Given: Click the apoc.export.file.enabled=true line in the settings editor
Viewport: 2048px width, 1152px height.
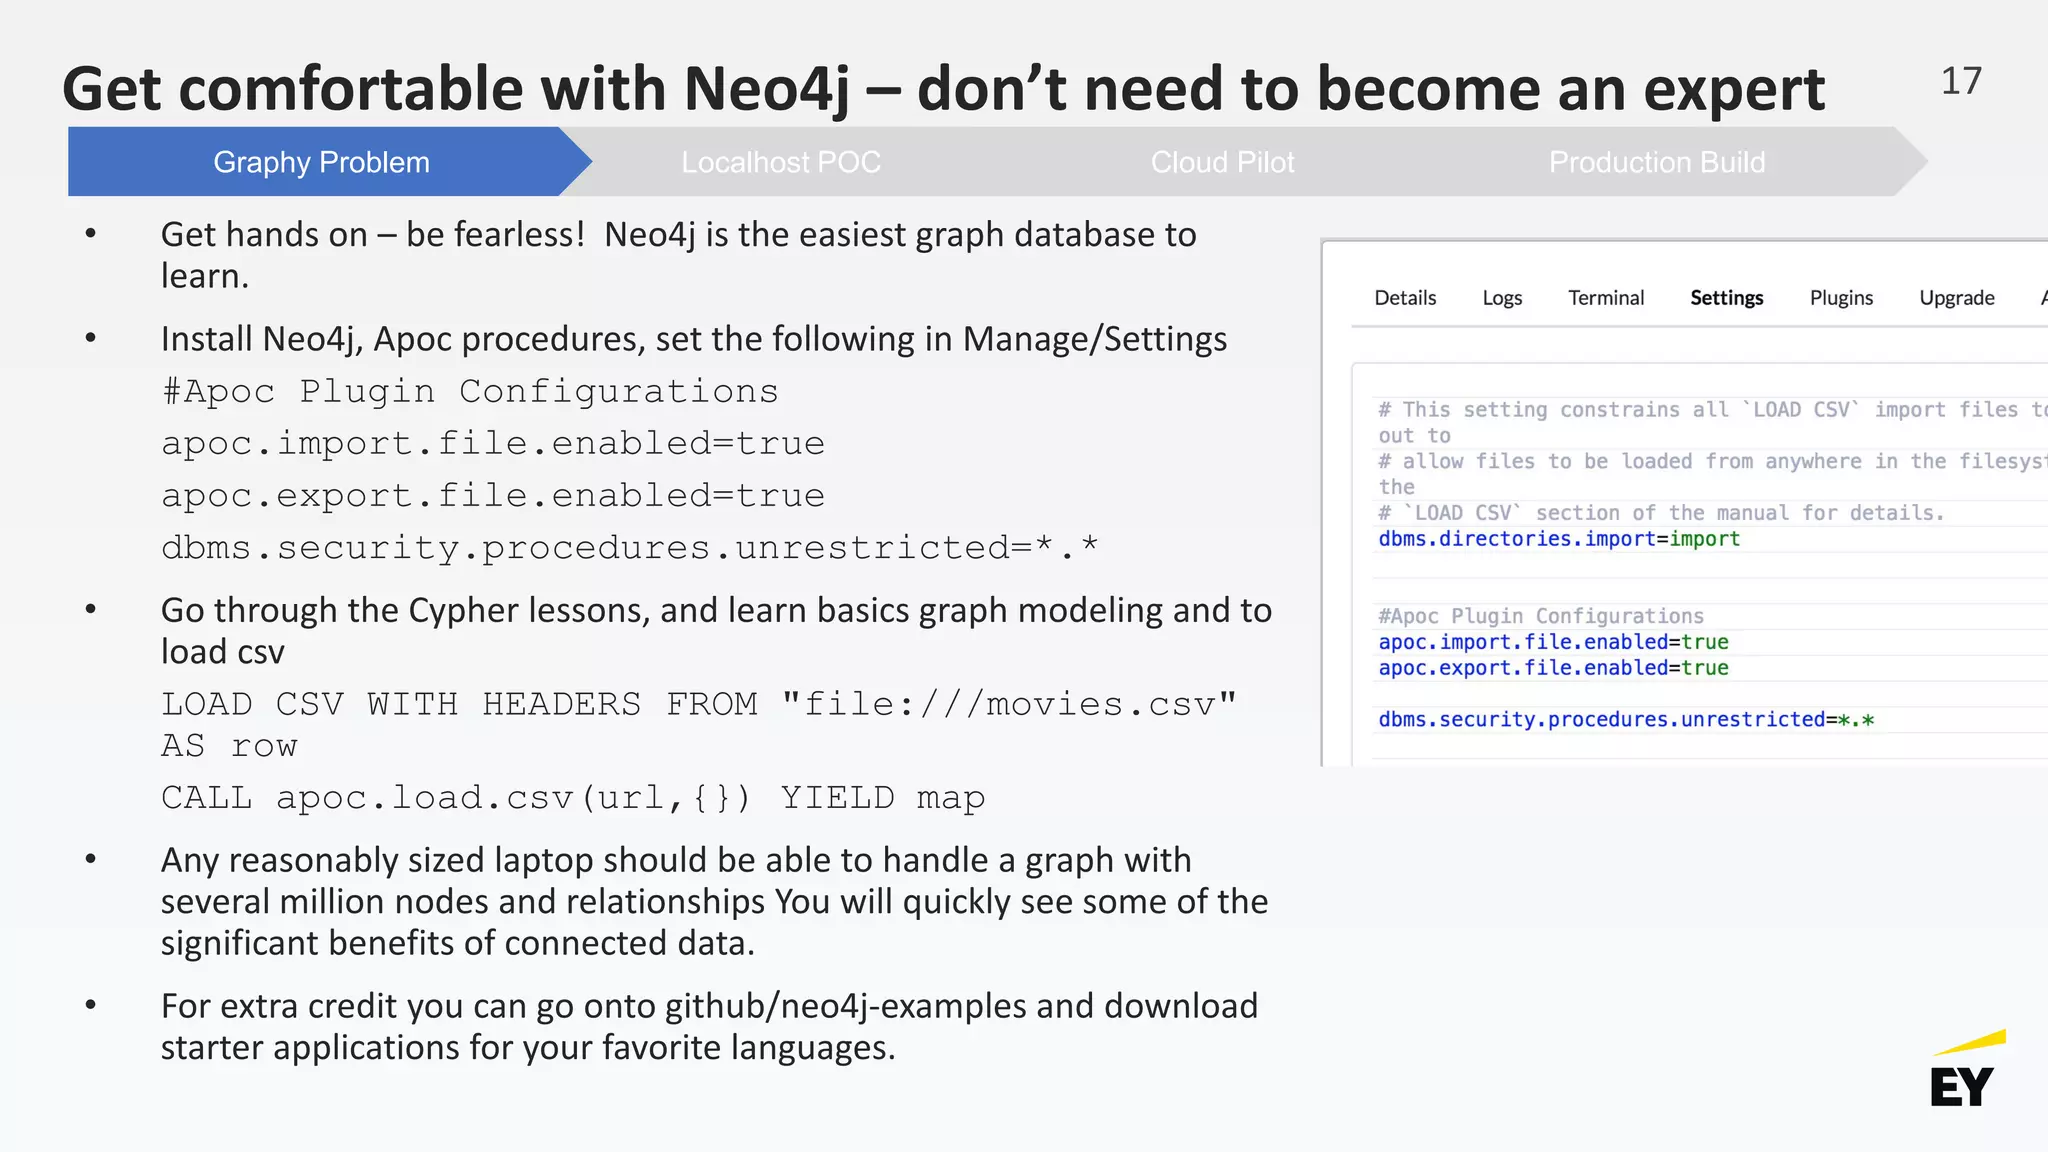Looking at the screenshot, I should (1553, 668).
